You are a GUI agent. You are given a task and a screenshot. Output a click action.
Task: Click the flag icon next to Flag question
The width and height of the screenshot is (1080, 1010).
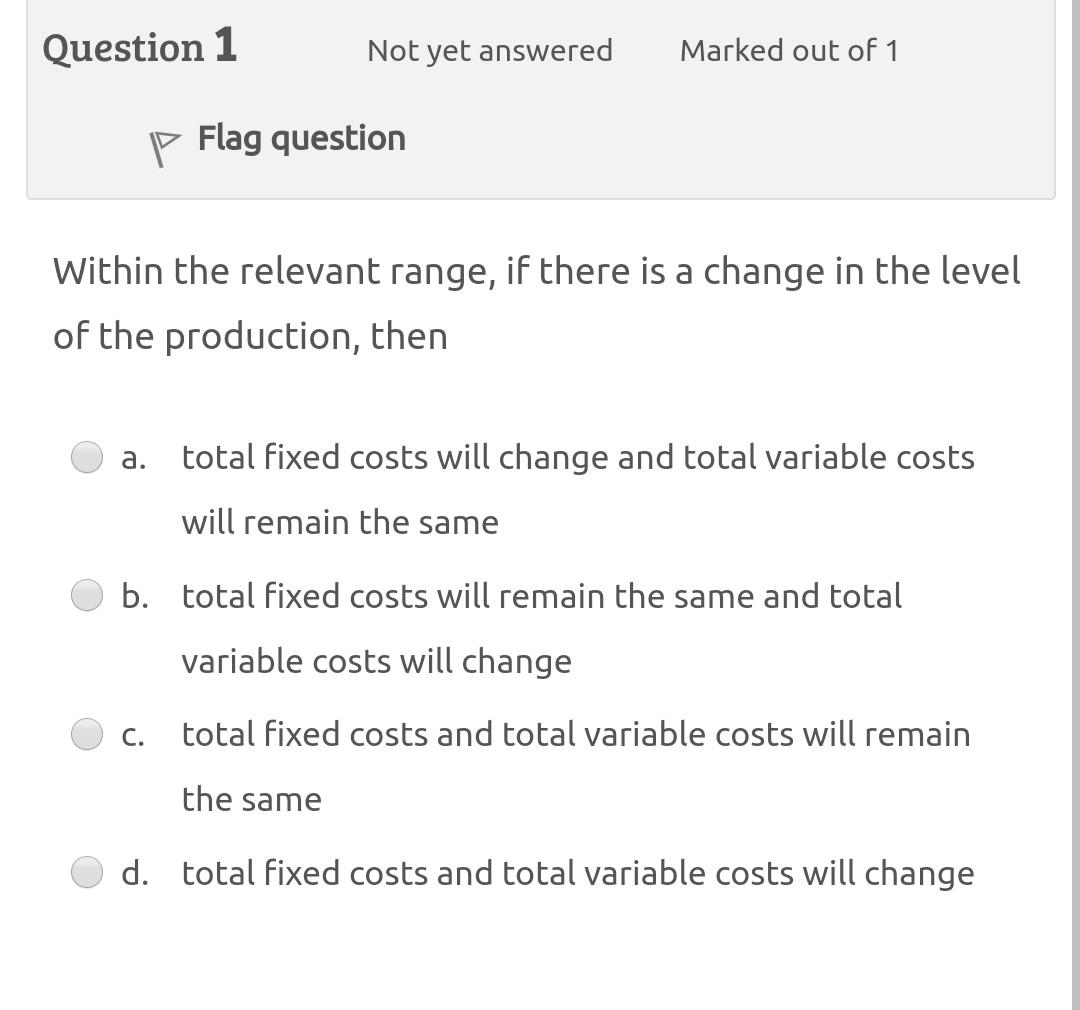[162, 140]
